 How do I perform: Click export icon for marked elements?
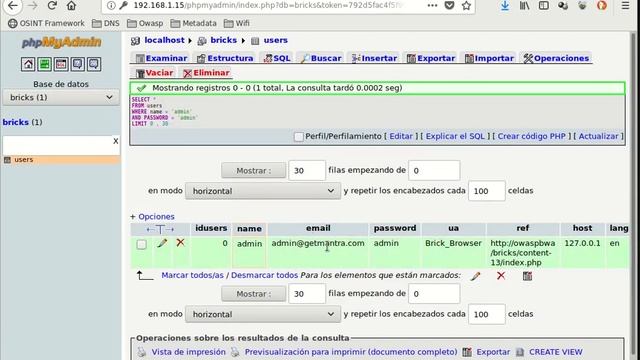click(527, 276)
